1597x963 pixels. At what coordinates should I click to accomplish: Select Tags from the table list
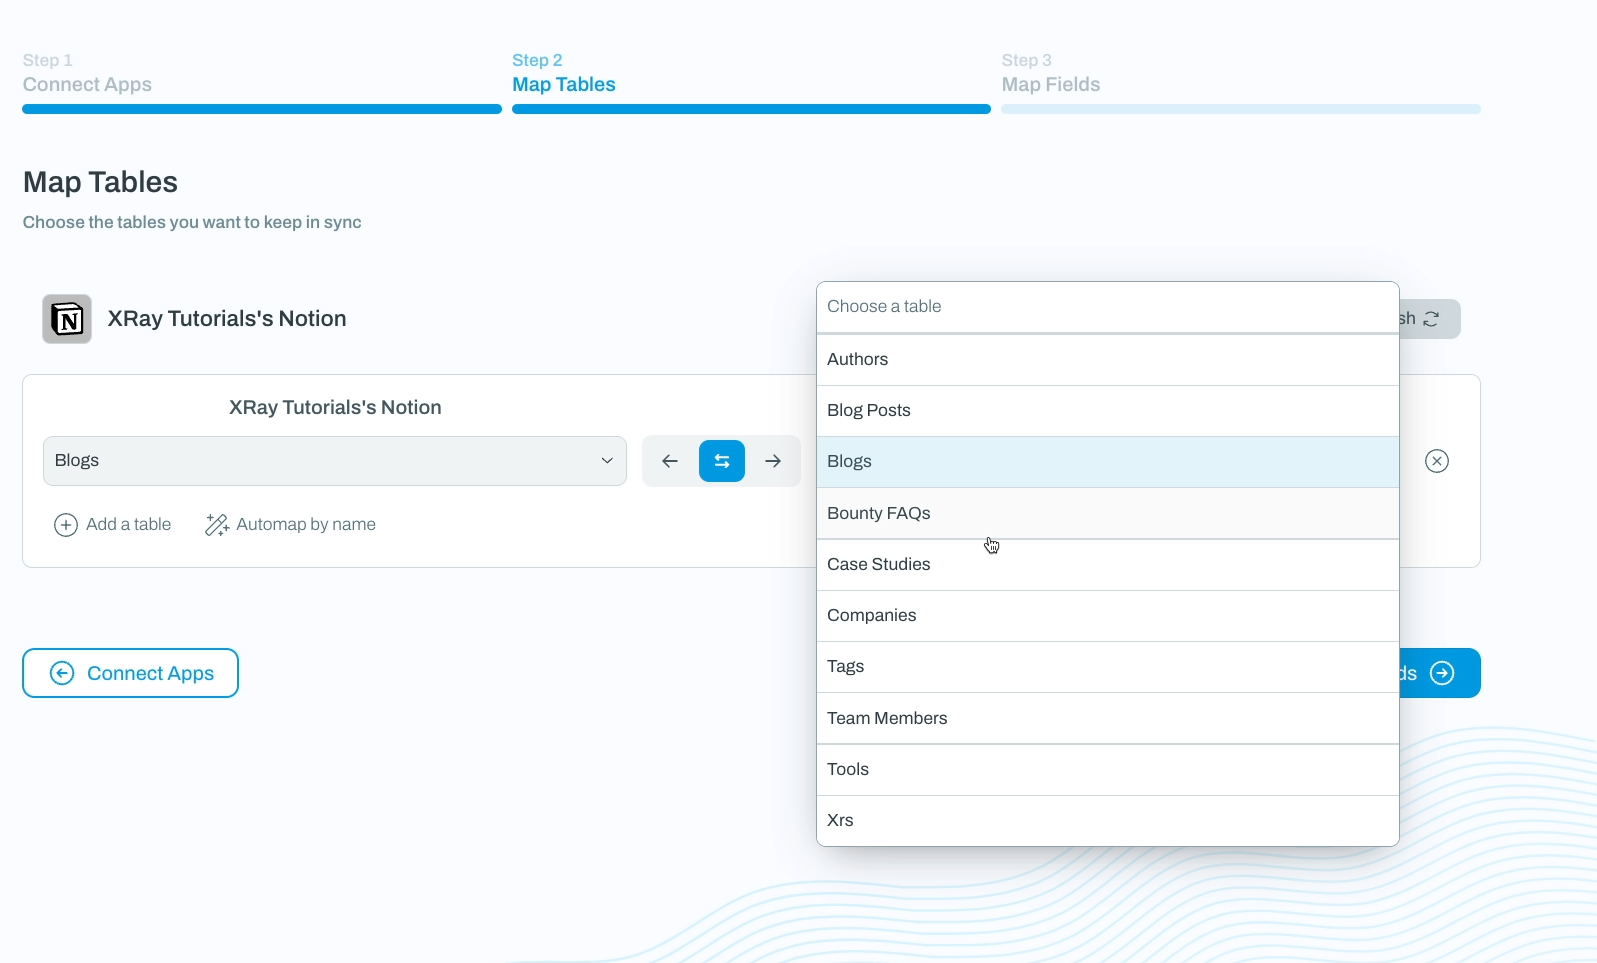tap(1108, 667)
